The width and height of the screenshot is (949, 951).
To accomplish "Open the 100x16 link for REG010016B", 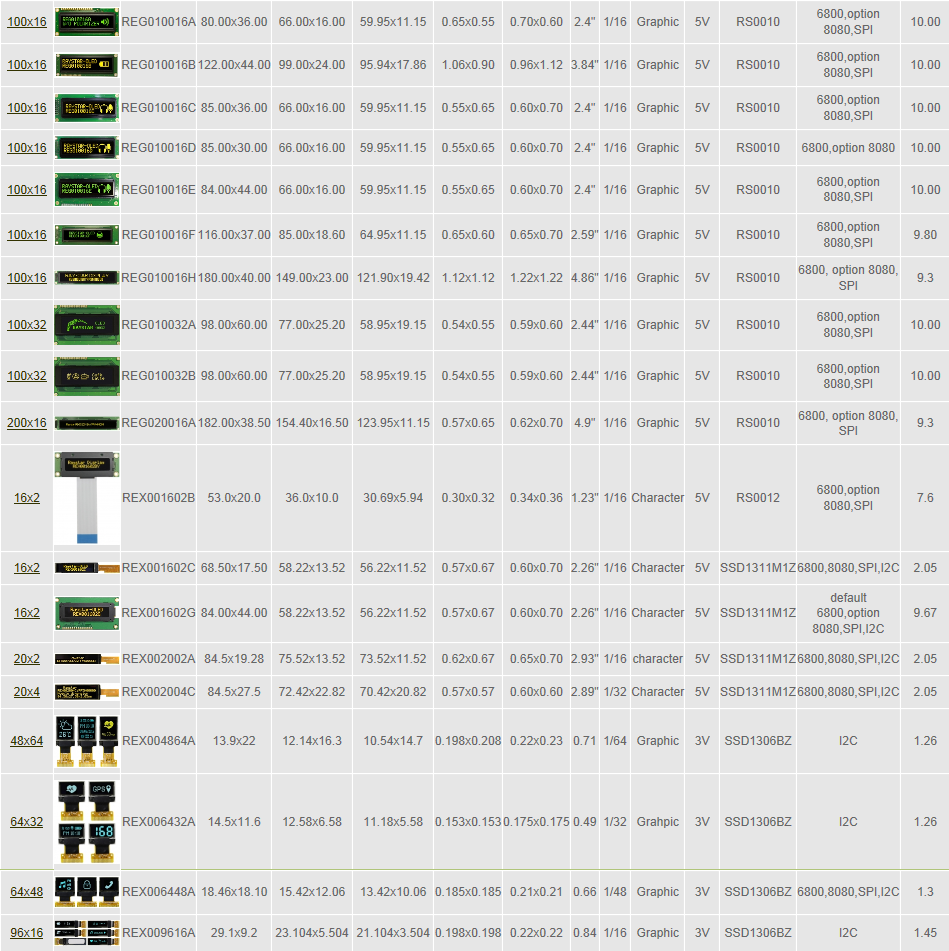I will [27, 65].
